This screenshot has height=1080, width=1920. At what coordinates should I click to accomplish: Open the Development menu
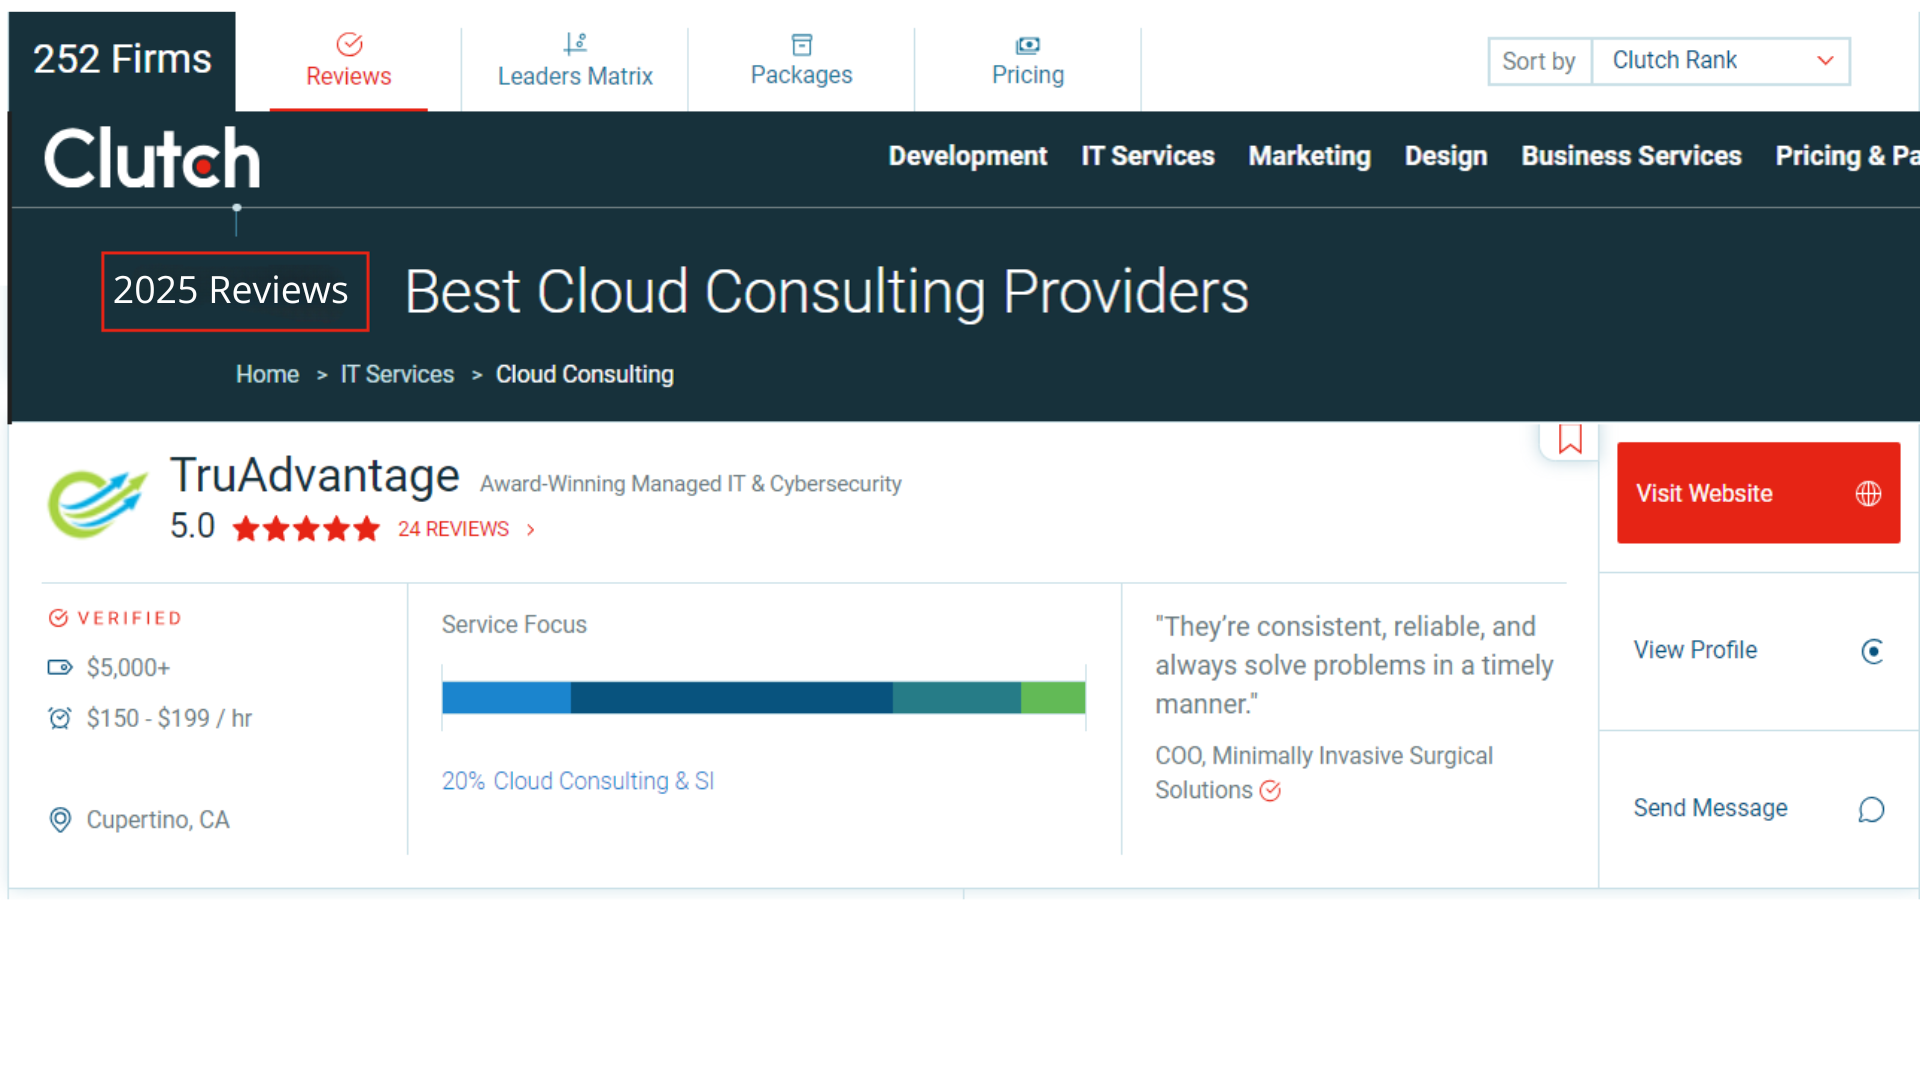tap(967, 156)
